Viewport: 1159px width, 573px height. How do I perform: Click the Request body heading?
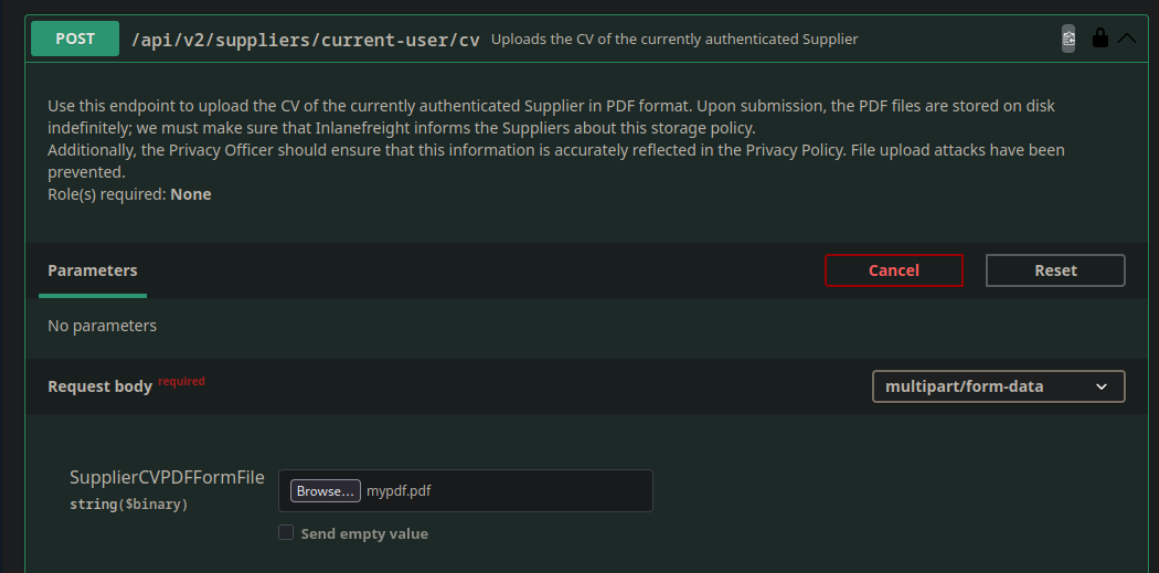(x=100, y=386)
